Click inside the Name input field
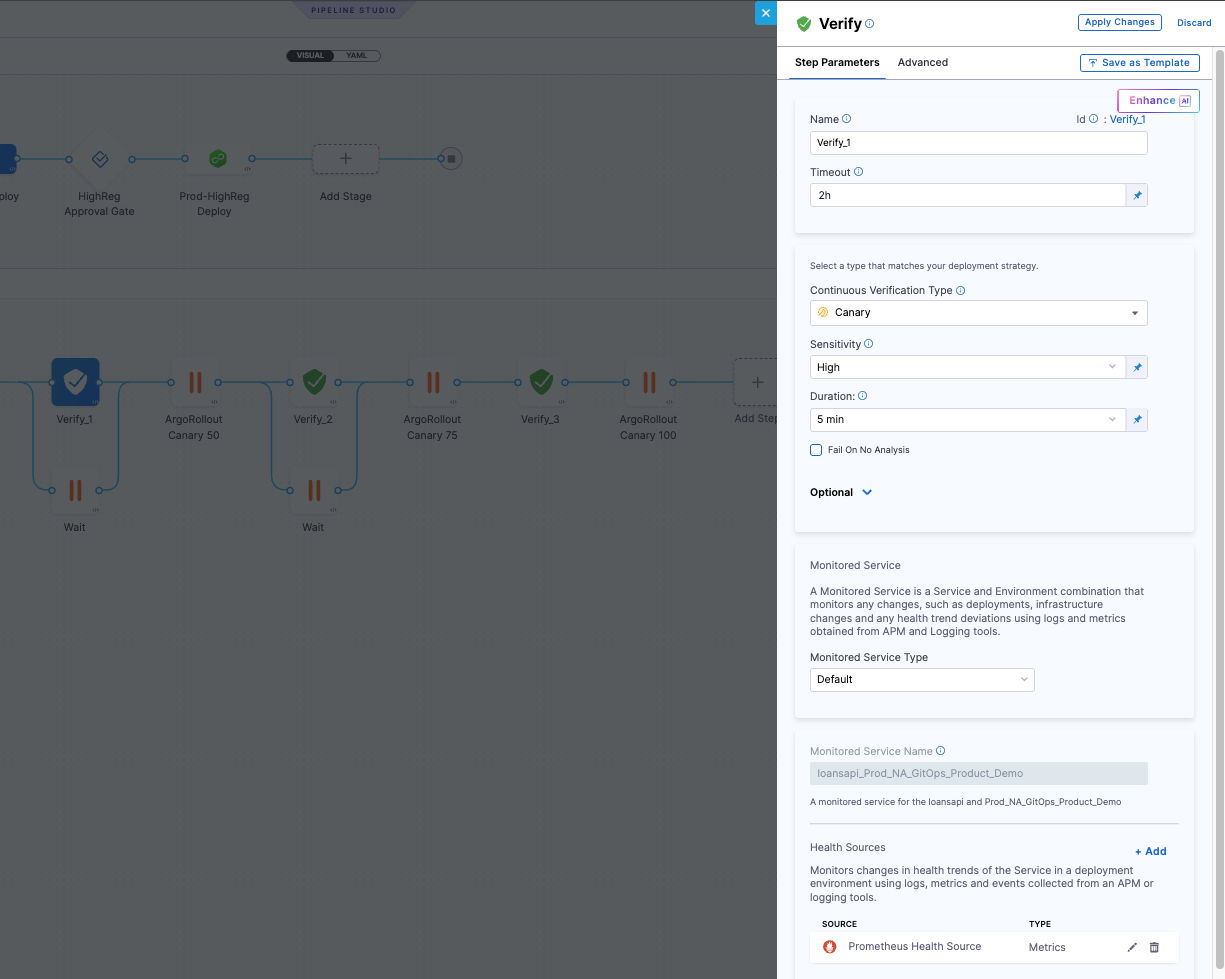1225x979 pixels. click(978, 142)
